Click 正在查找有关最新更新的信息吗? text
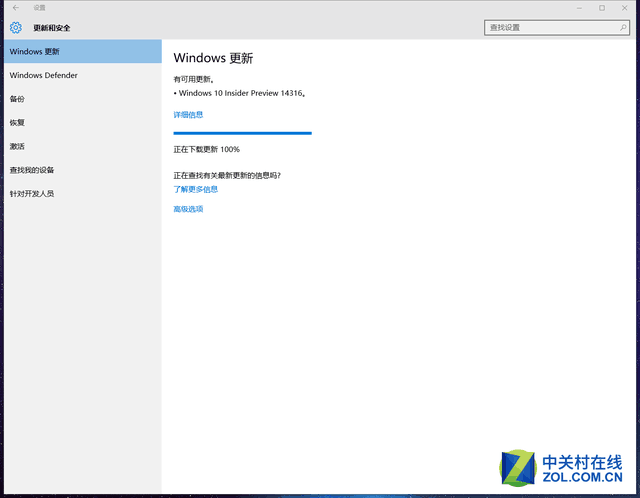This screenshot has width=640, height=498. click(x=227, y=176)
